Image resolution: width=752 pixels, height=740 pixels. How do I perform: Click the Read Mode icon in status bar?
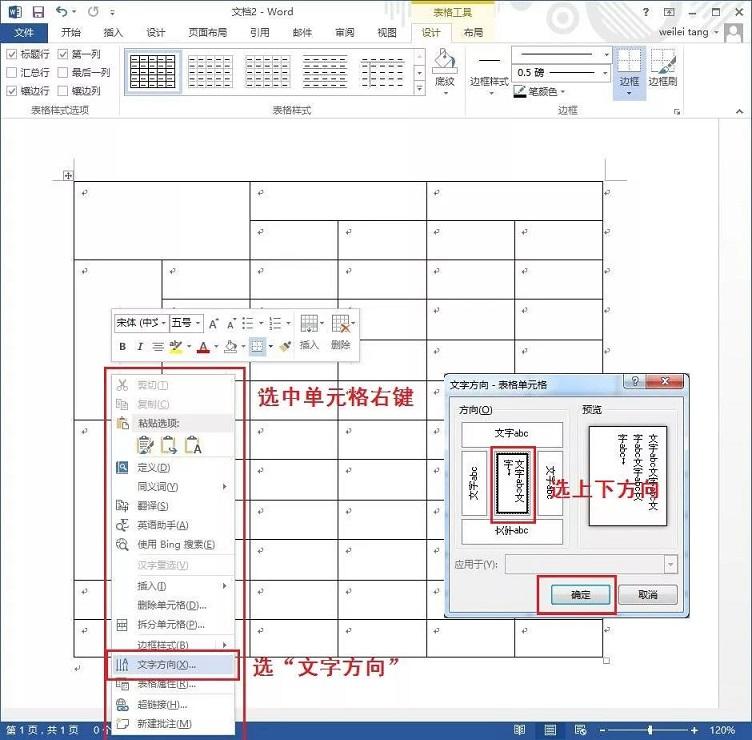519,730
